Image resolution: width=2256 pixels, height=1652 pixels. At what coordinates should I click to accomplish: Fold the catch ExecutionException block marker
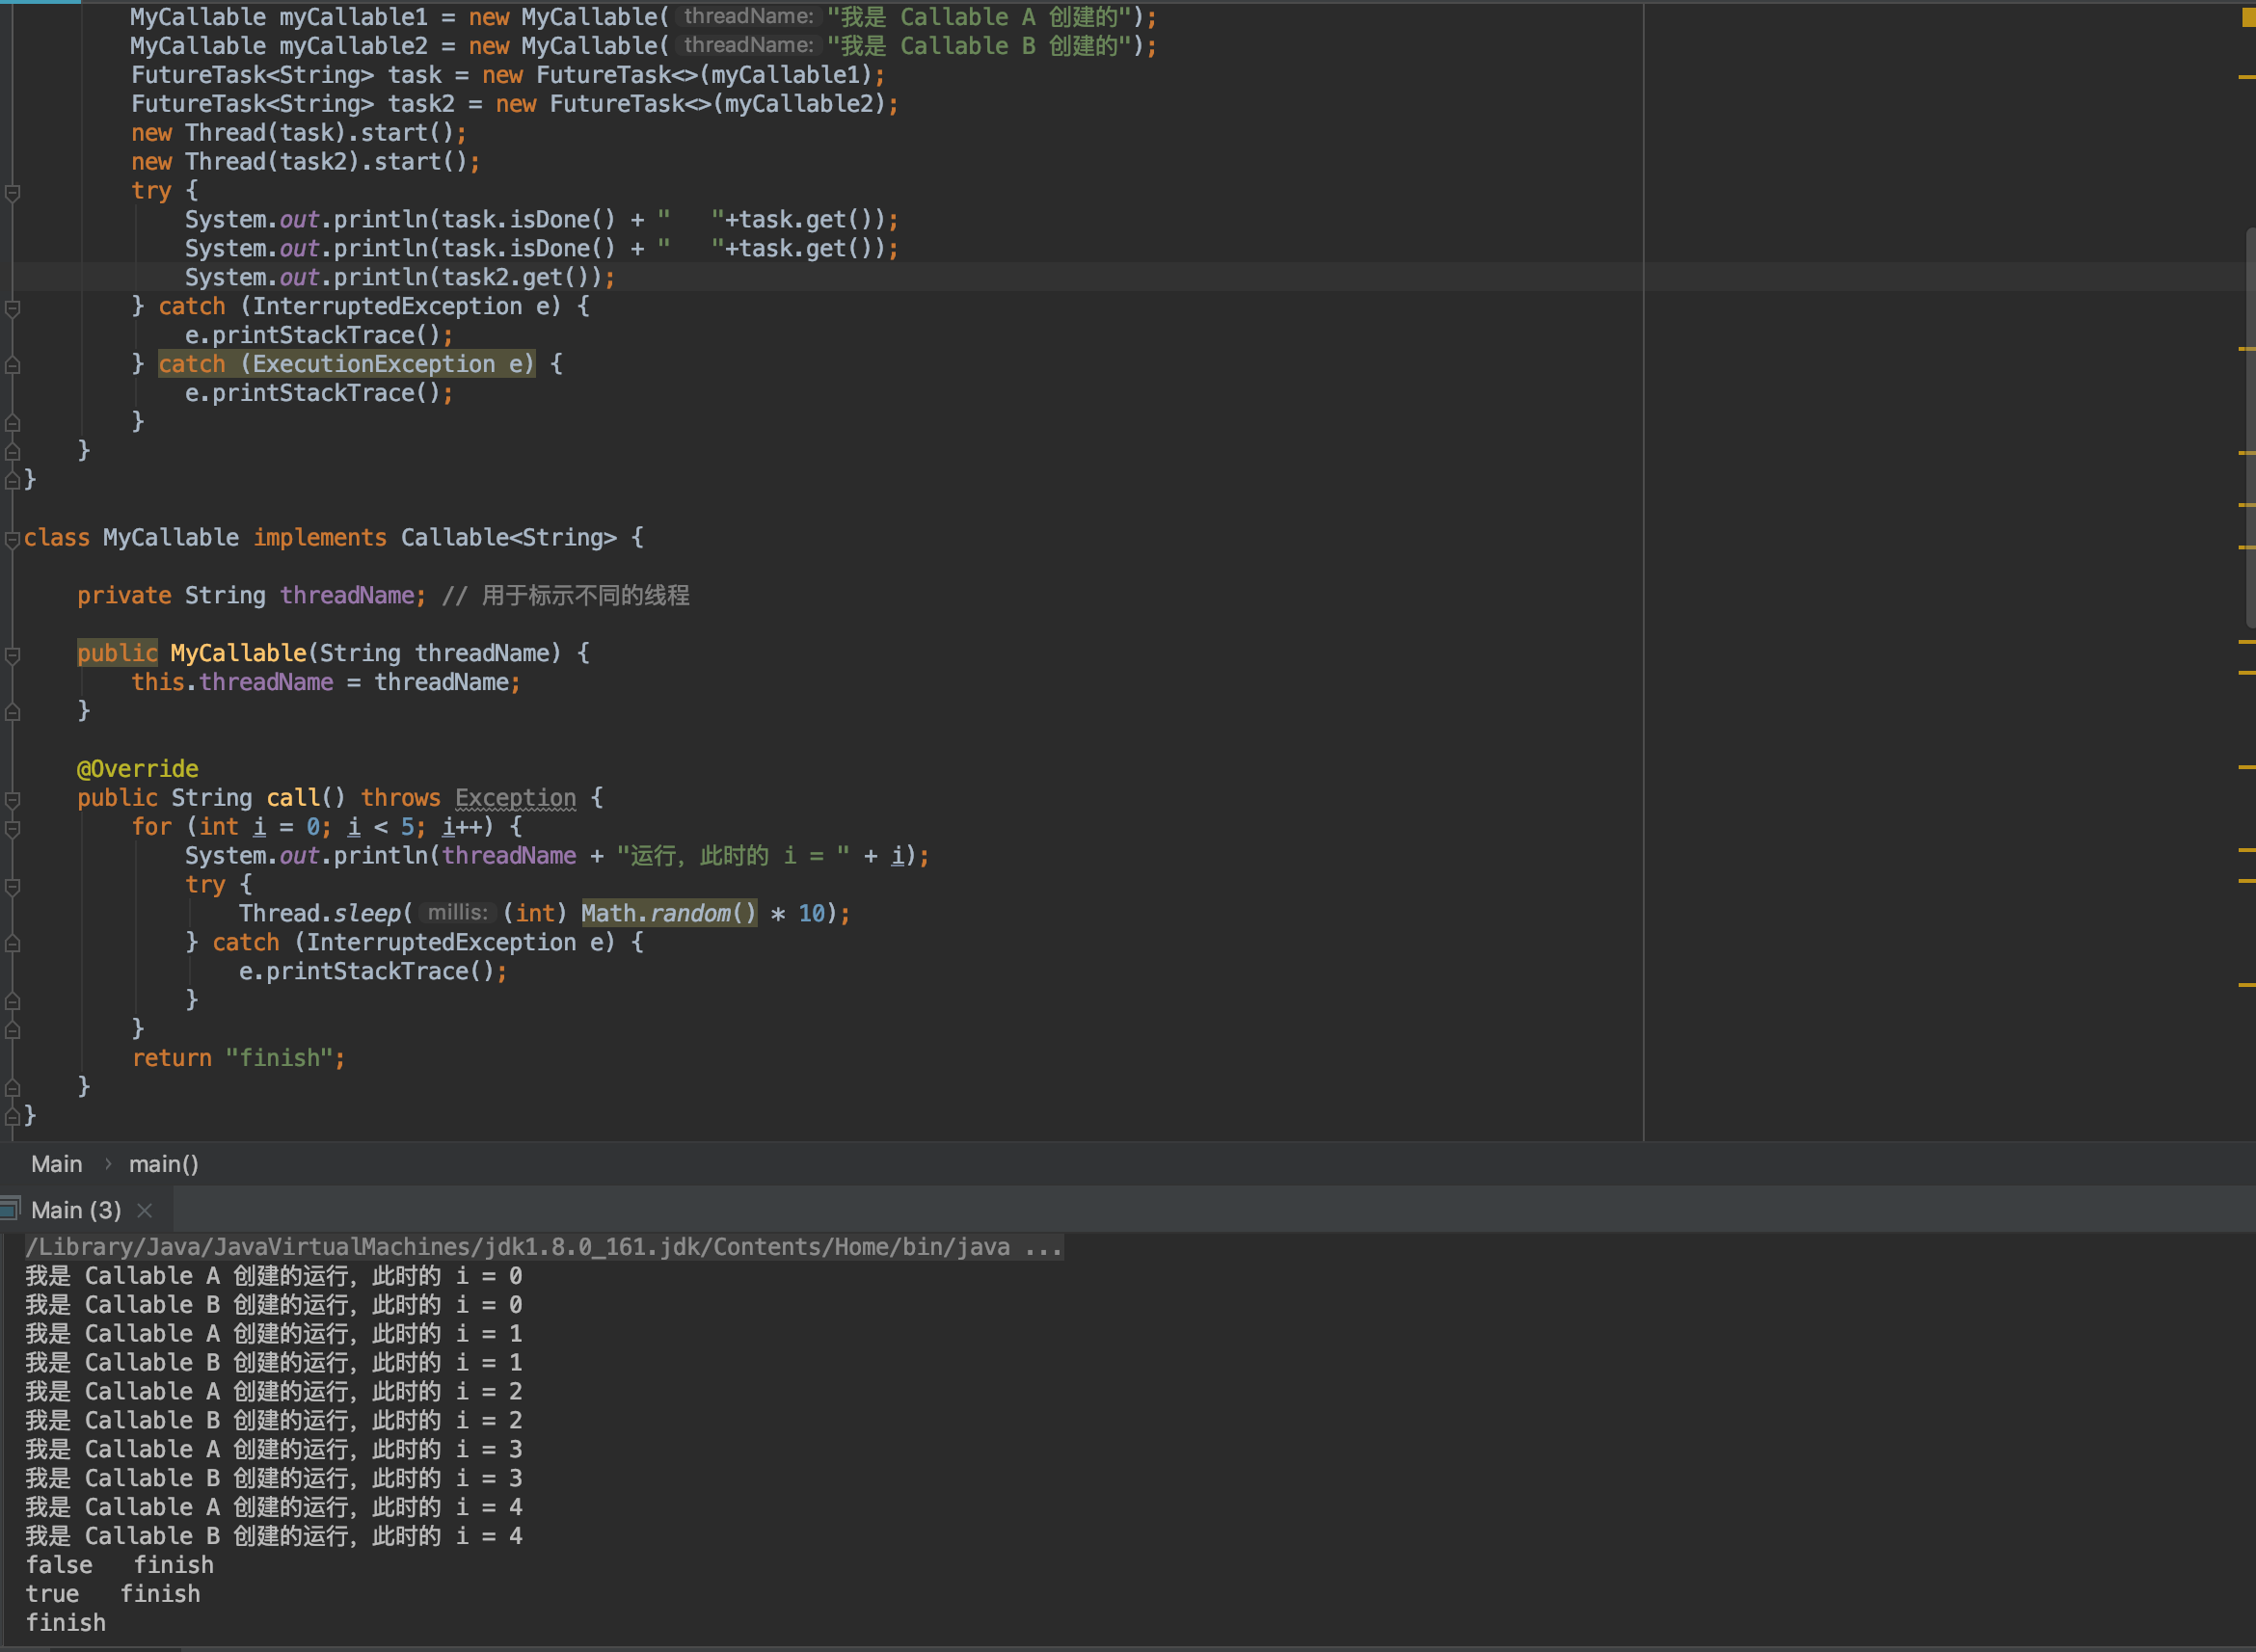pos(13,366)
